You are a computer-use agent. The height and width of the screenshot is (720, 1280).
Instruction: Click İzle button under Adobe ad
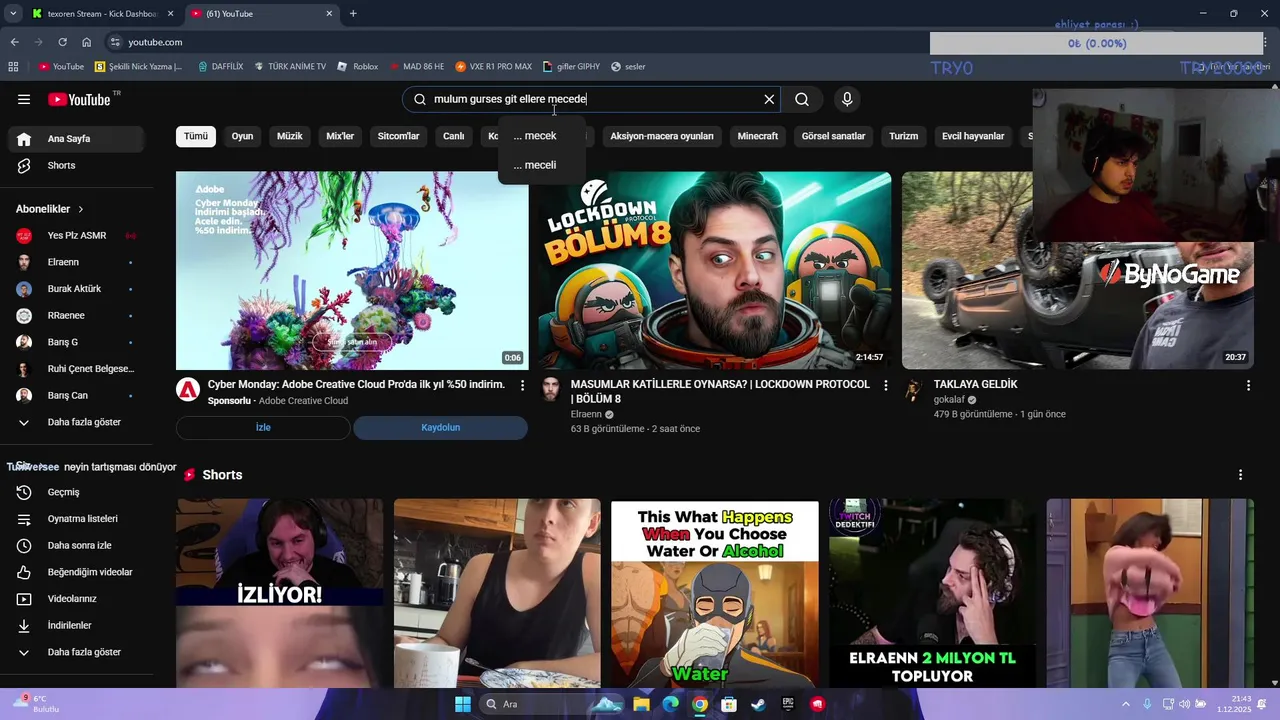(263, 428)
